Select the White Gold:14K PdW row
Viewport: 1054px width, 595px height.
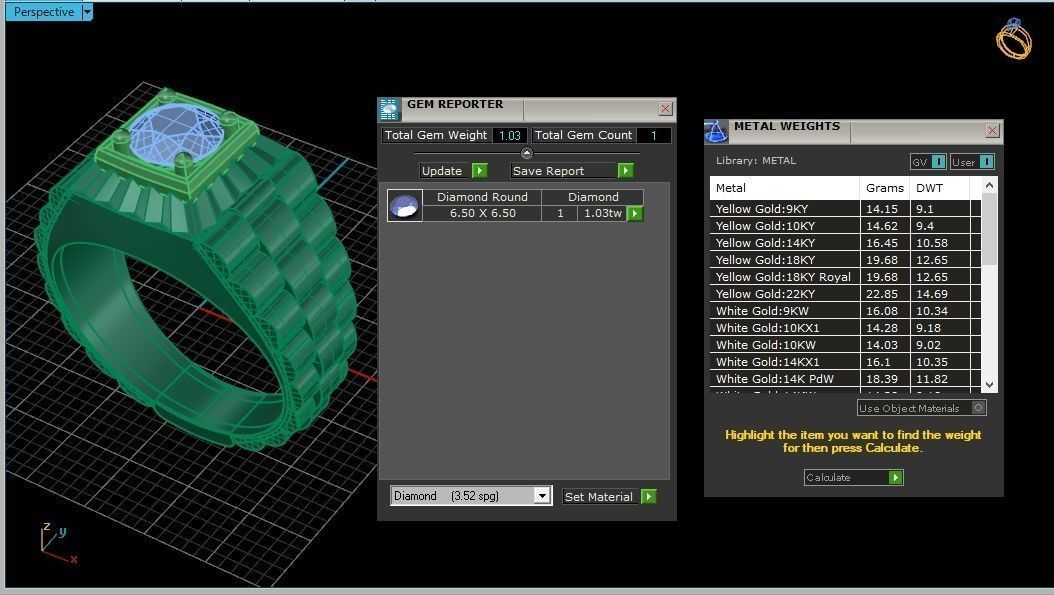coord(845,379)
